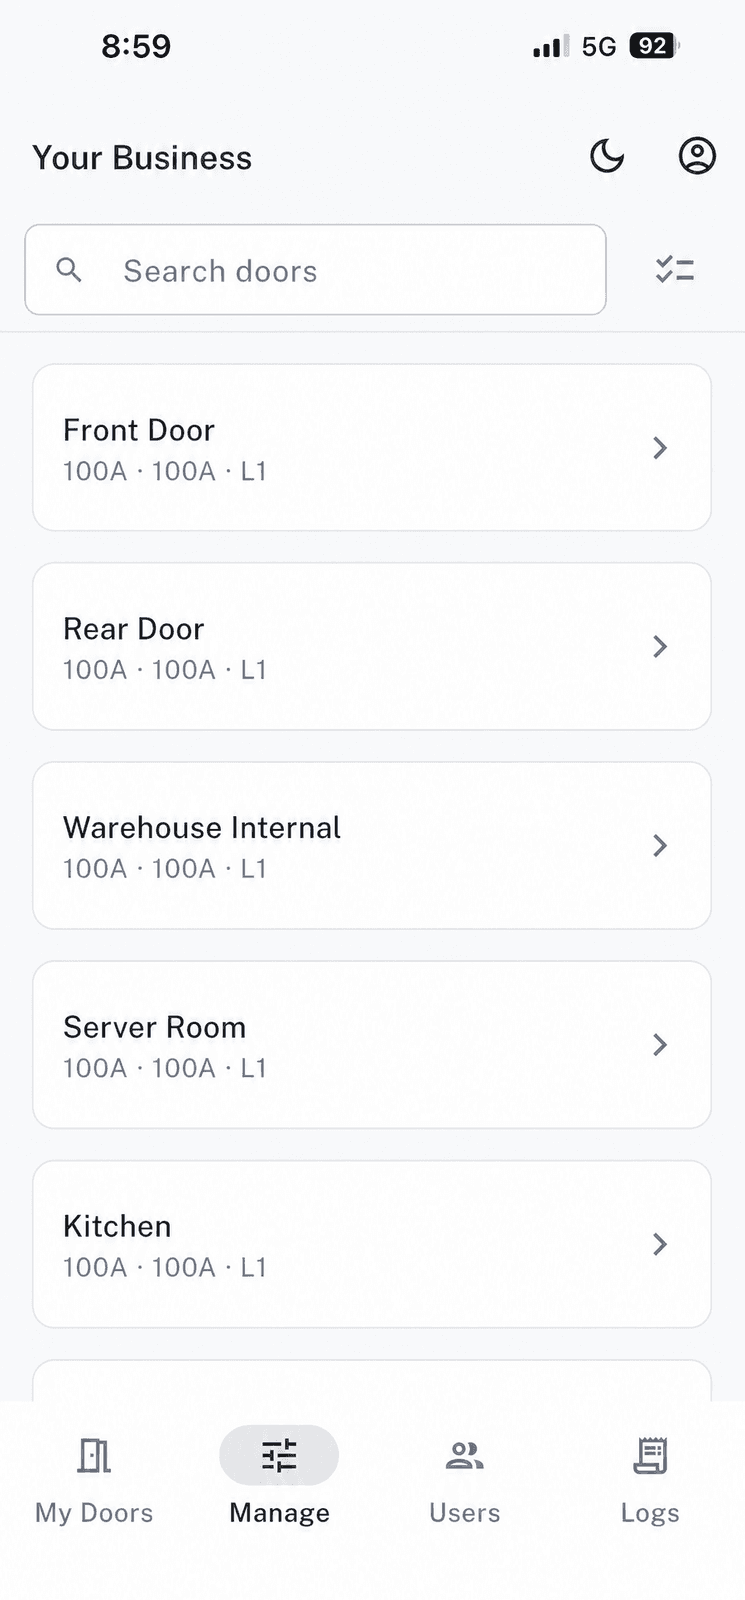
Task: Open the Server Room card
Action: tap(372, 1044)
